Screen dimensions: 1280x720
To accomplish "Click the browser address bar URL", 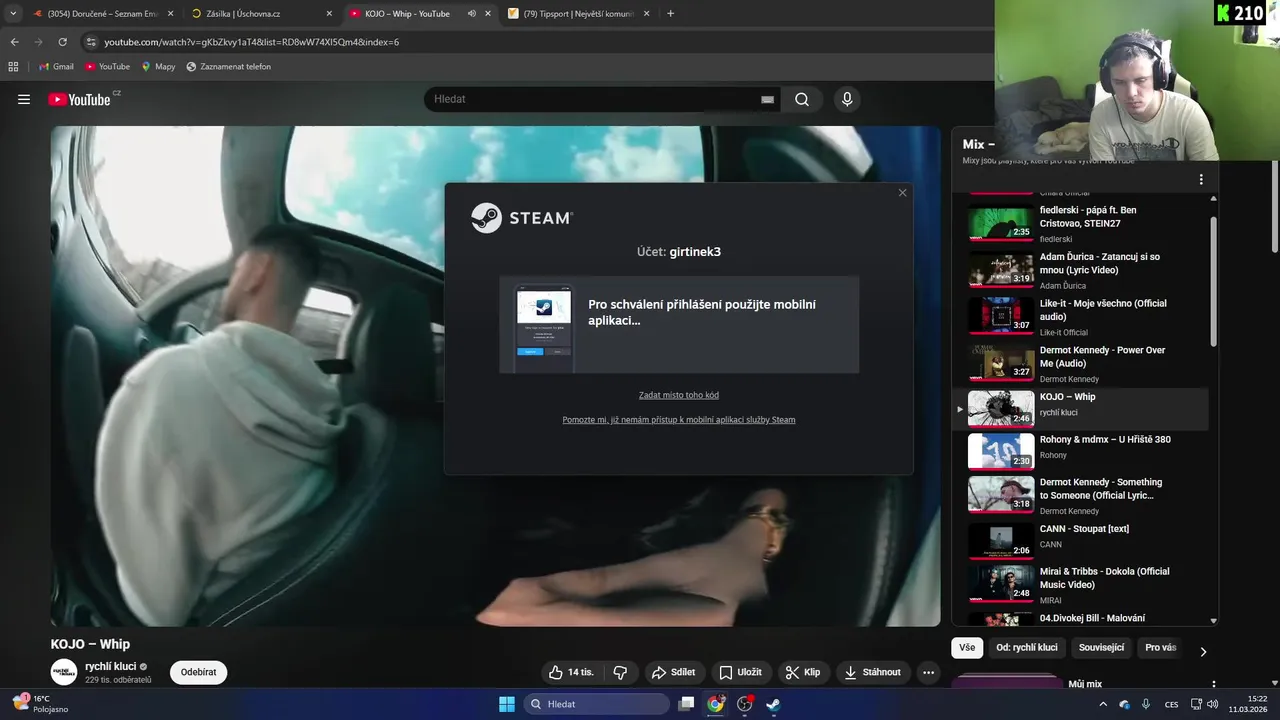I will (x=251, y=42).
